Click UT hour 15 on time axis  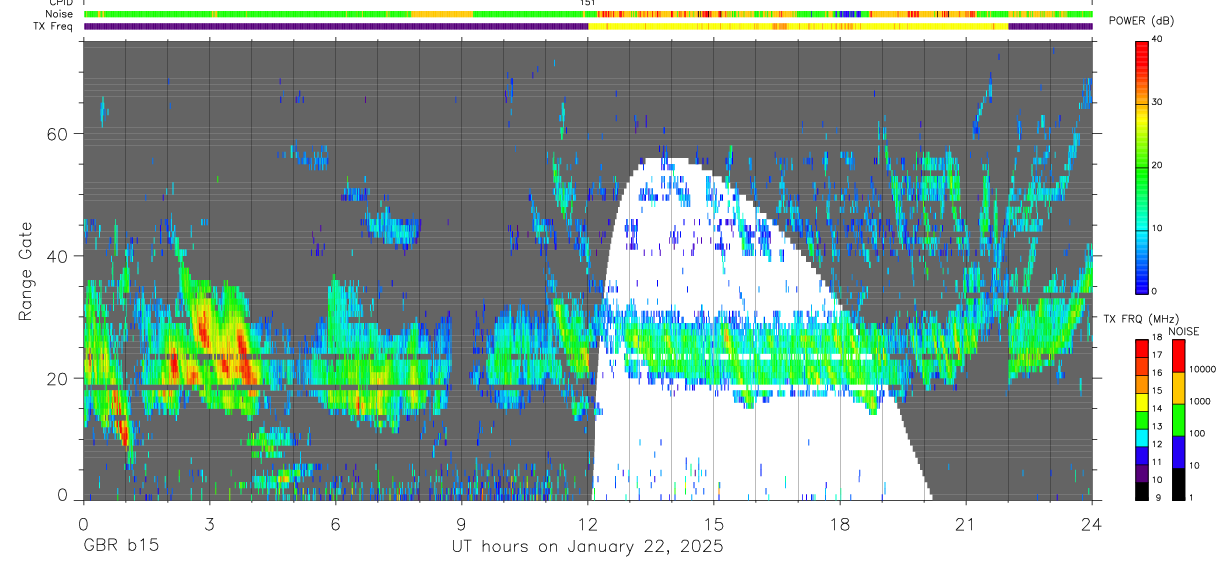click(714, 523)
